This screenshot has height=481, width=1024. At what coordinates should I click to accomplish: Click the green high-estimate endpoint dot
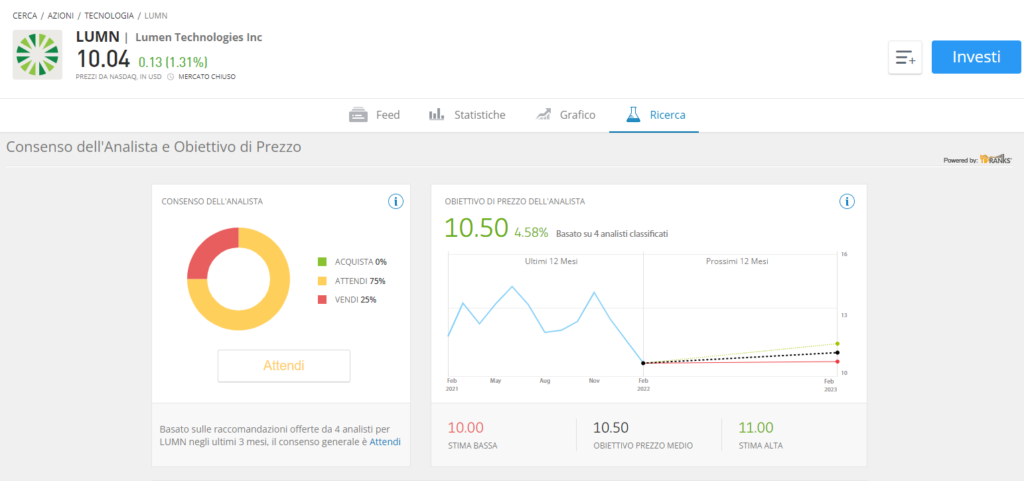(837, 343)
